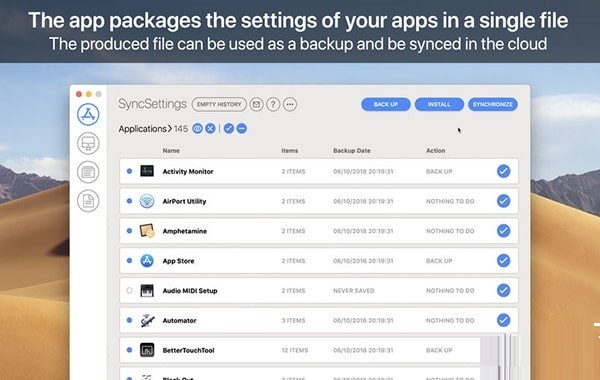Image resolution: width=600 pixels, height=380 pixels.
Task: Select the desktop monitor sidebar icon
Action: pyautogui.click(x=88, y=143)
